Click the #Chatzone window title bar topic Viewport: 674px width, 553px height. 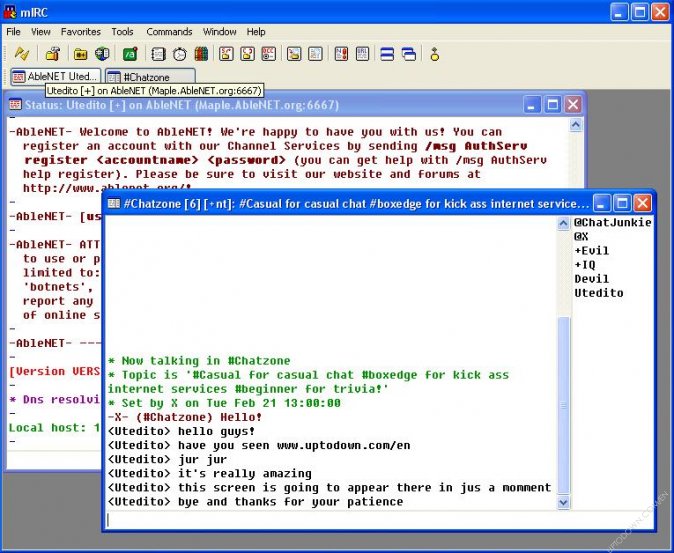pos(356,204)
